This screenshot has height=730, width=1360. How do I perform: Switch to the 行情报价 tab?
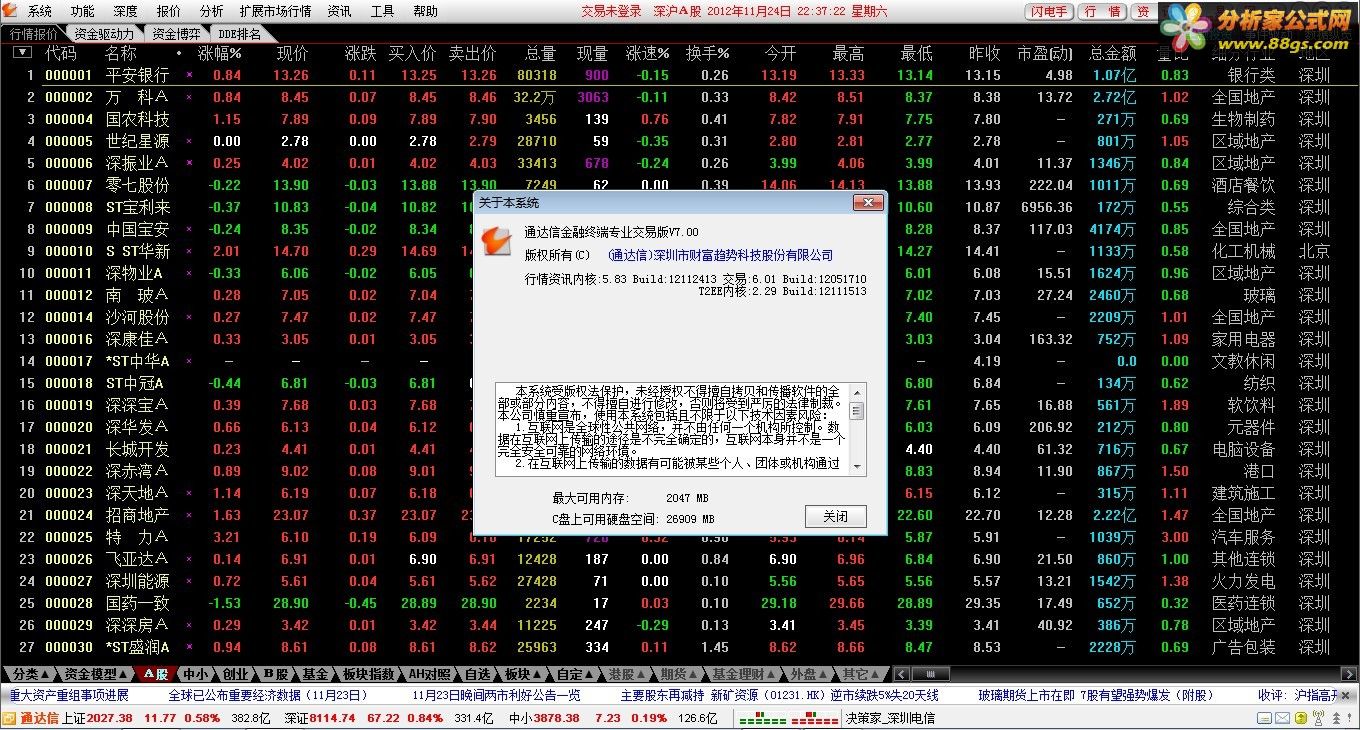pyautogui.click(x=34, y=34)
